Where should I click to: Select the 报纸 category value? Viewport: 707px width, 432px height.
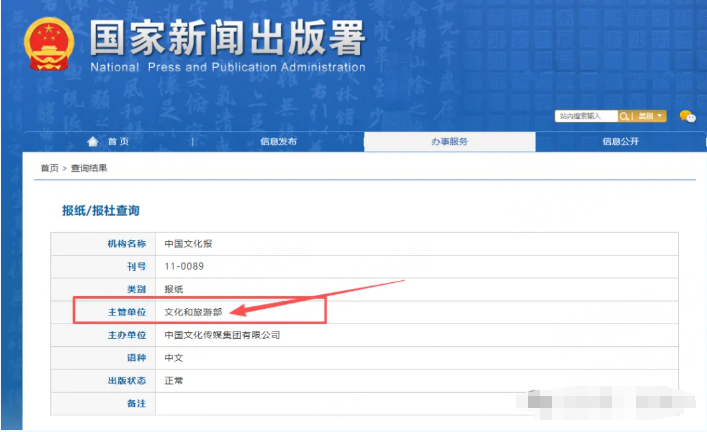174,290
